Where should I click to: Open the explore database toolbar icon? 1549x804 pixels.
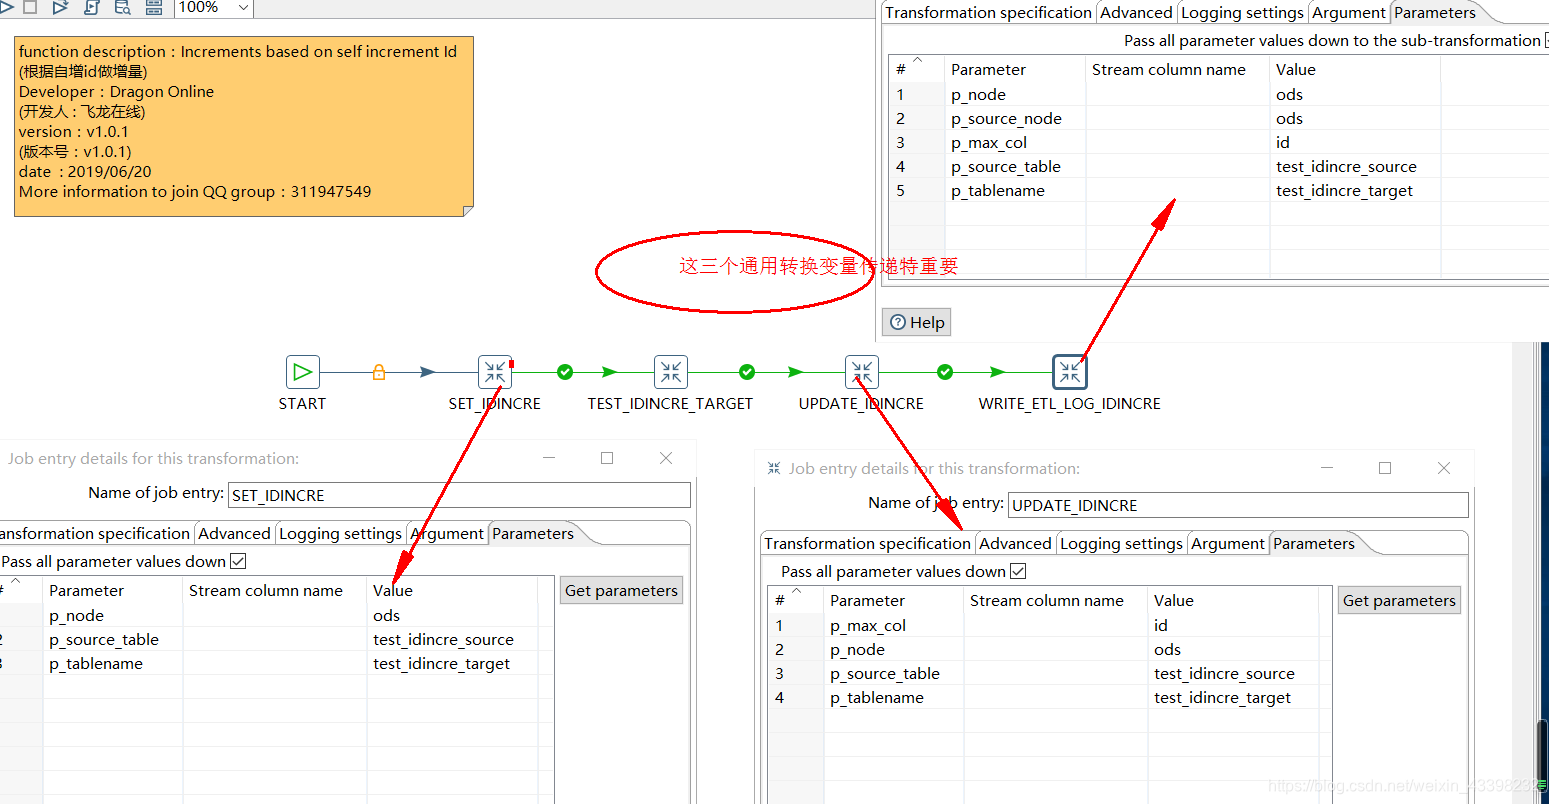pos(122,7)
